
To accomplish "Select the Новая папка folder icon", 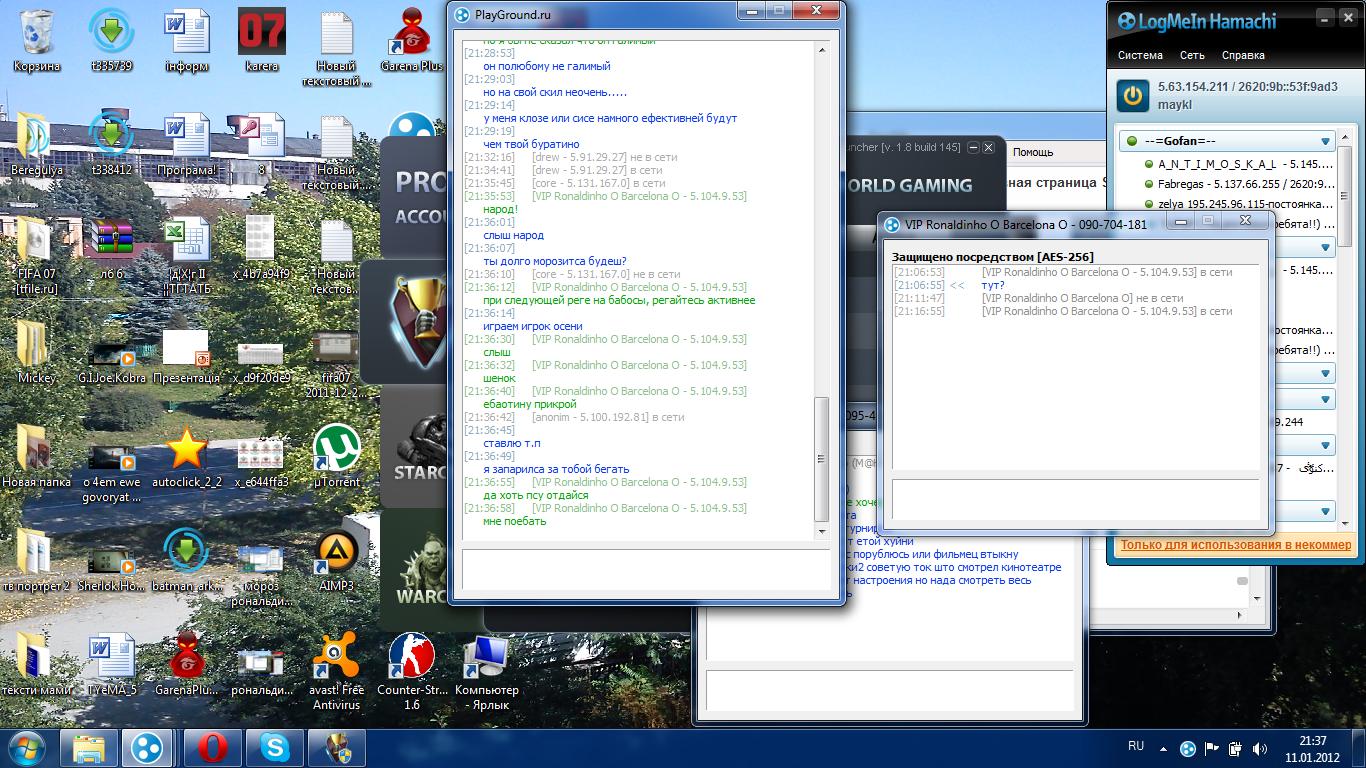I will pyautogui.click(x=37, y=457).
